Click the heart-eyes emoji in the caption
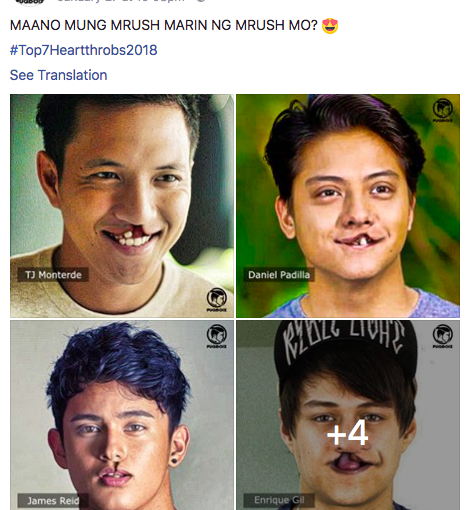 click(330, 26)
